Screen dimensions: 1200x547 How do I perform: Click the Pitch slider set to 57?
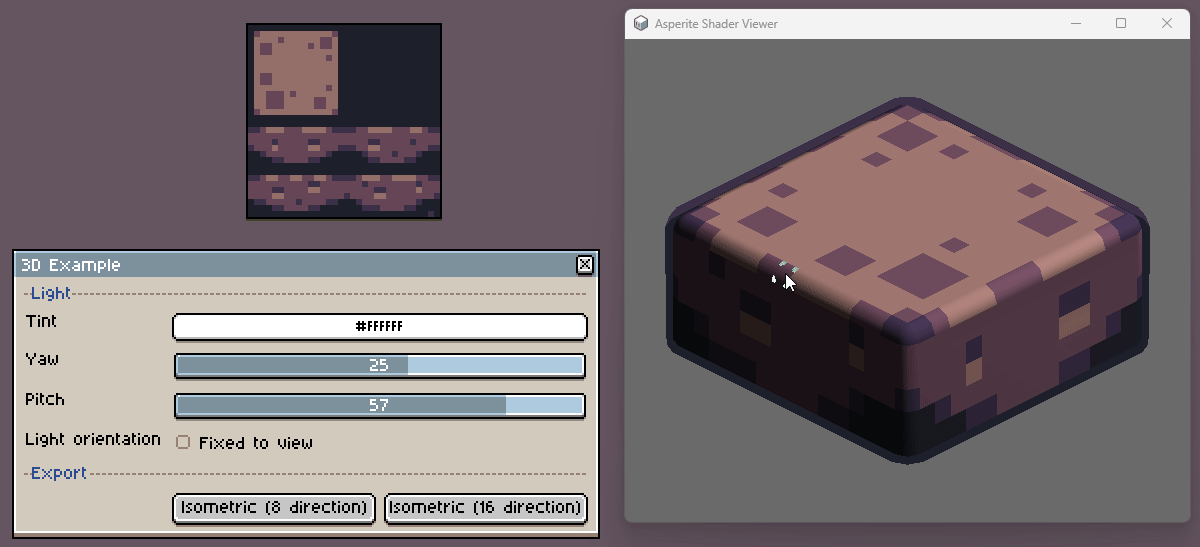pyautogui.click(x=379, y=405)
